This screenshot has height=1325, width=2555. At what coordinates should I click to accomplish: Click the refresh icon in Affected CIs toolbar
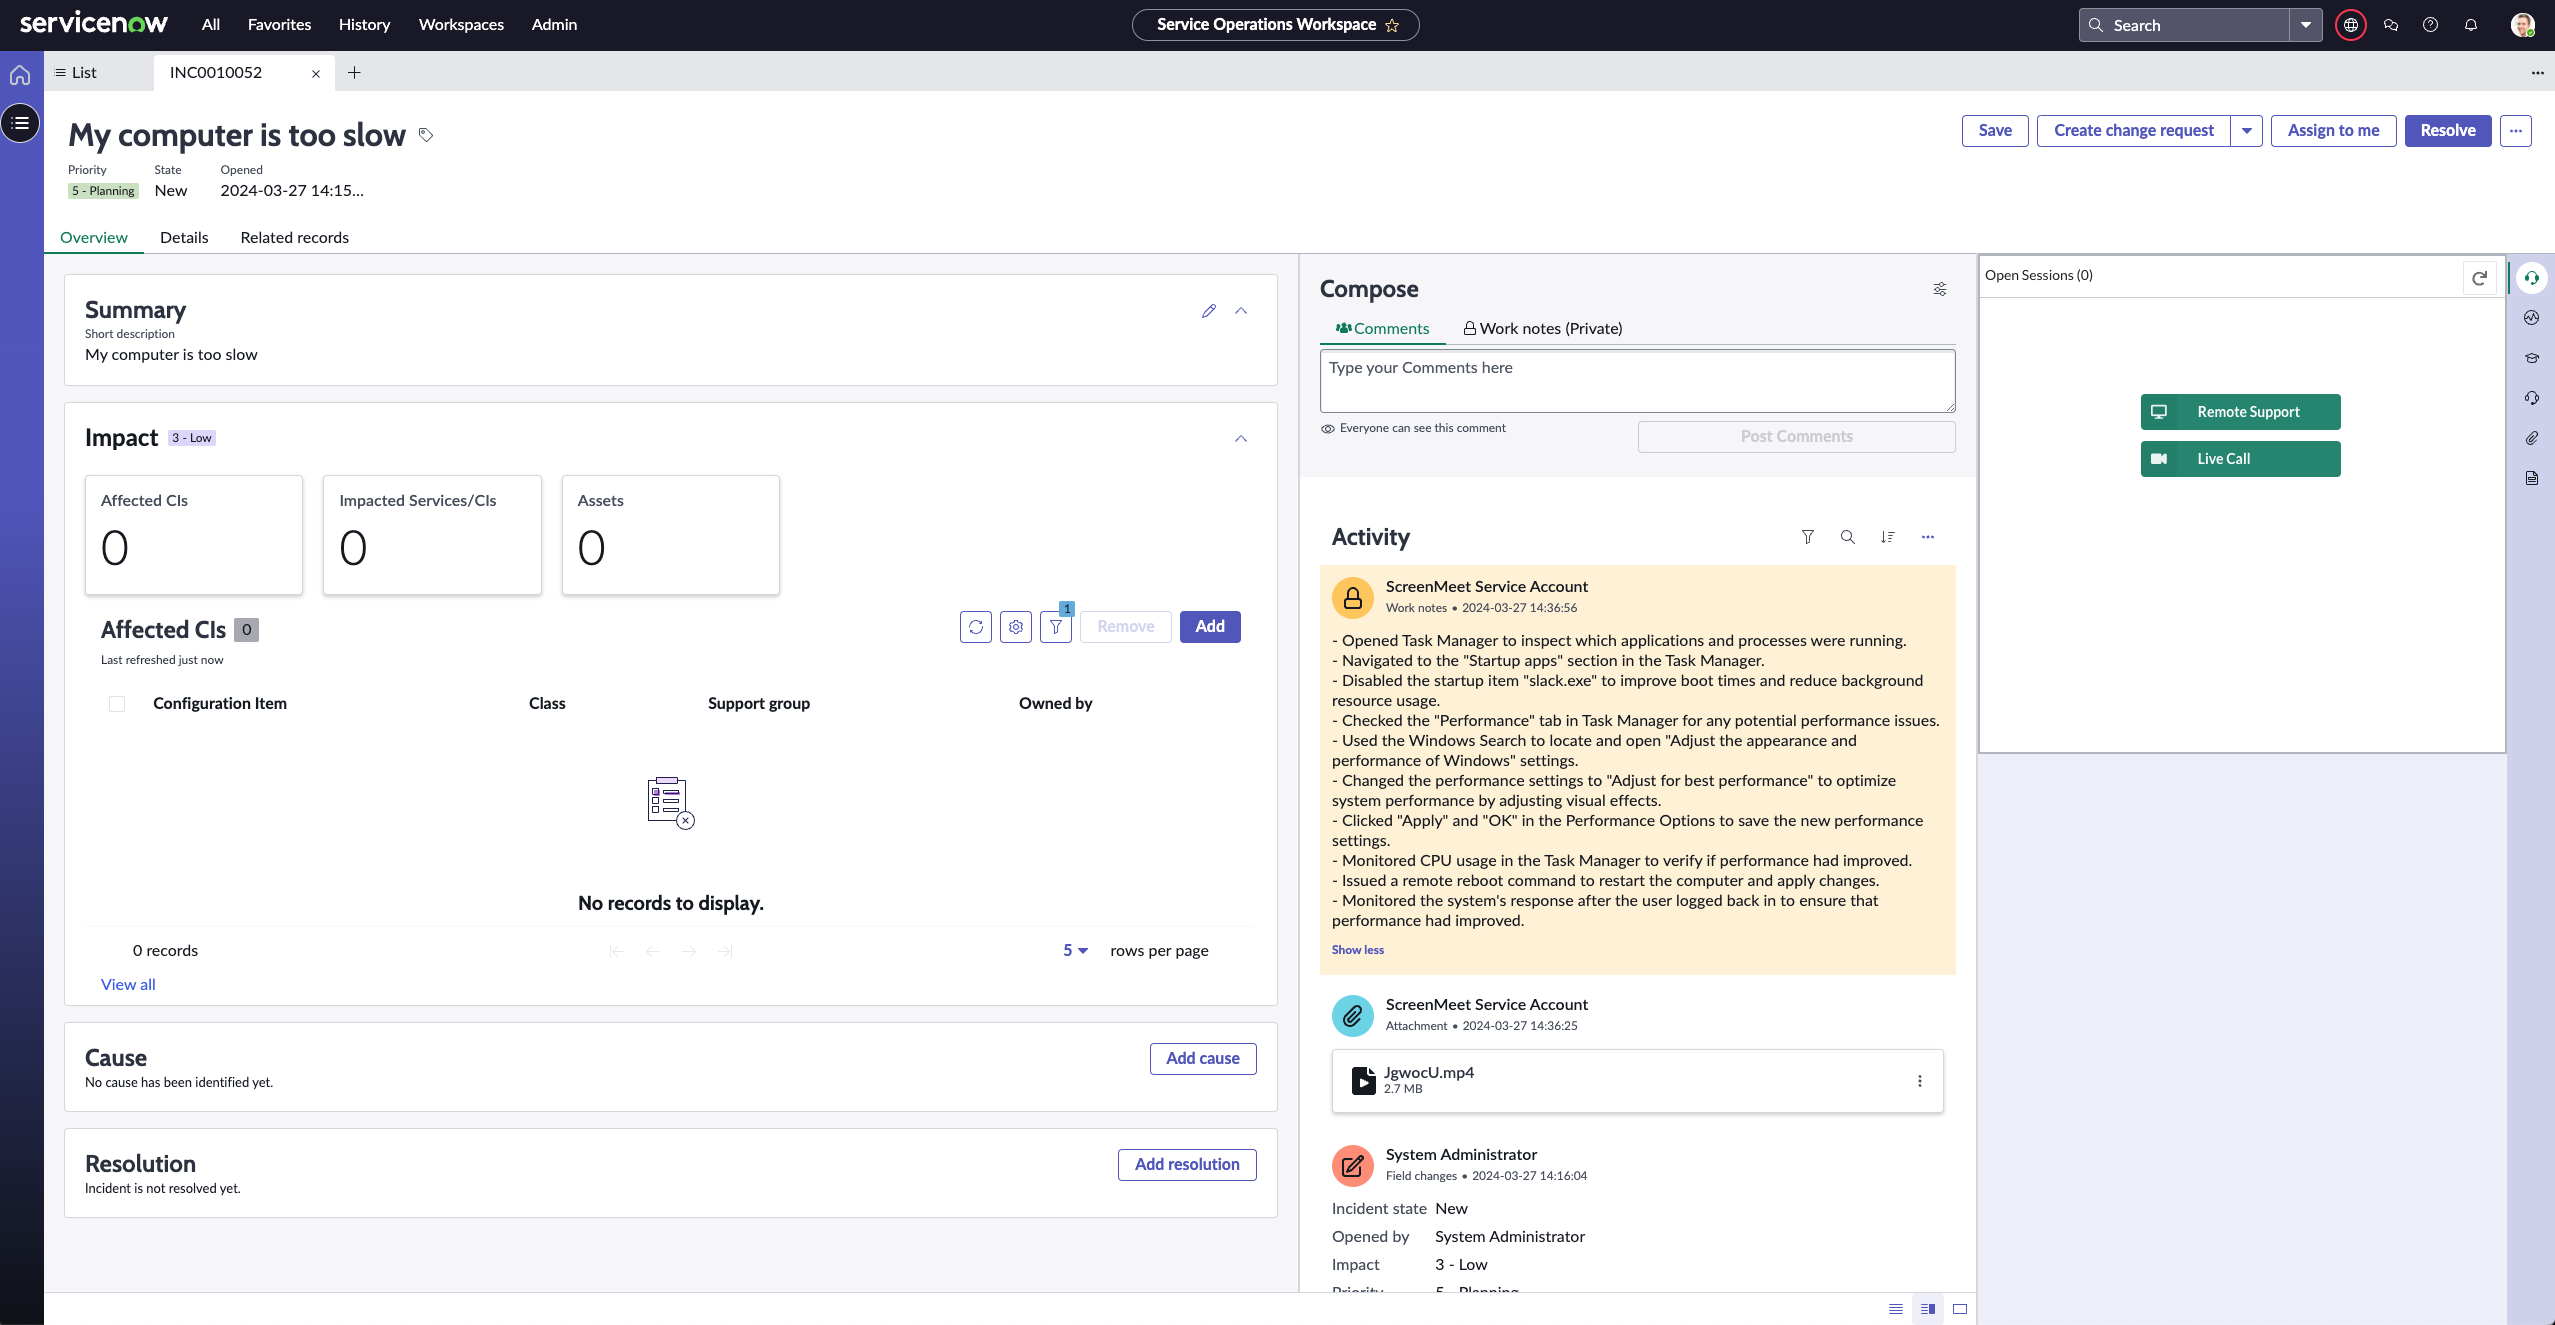(x=976, y=626)
